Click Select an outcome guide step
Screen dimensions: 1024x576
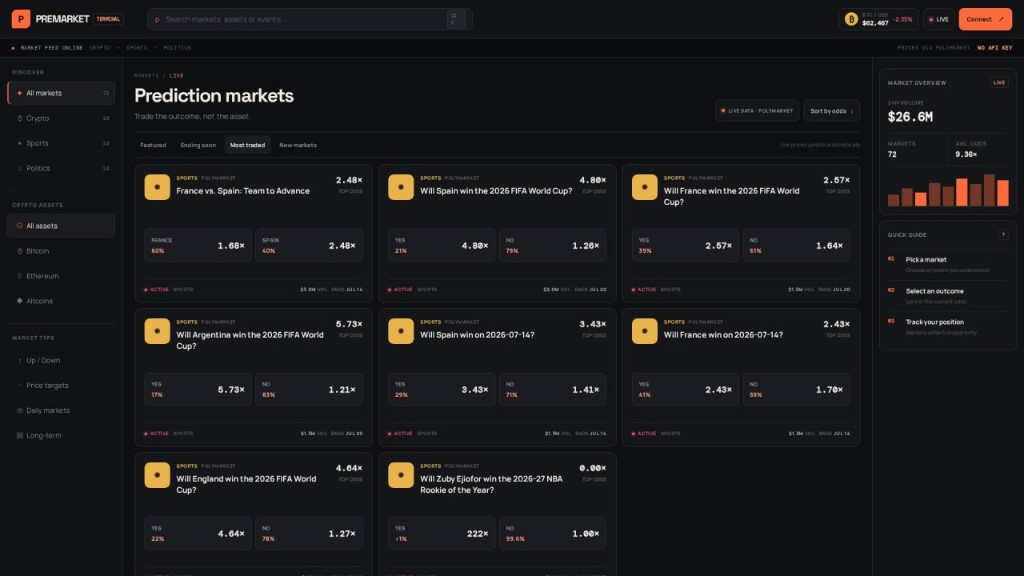click(948, 295)
